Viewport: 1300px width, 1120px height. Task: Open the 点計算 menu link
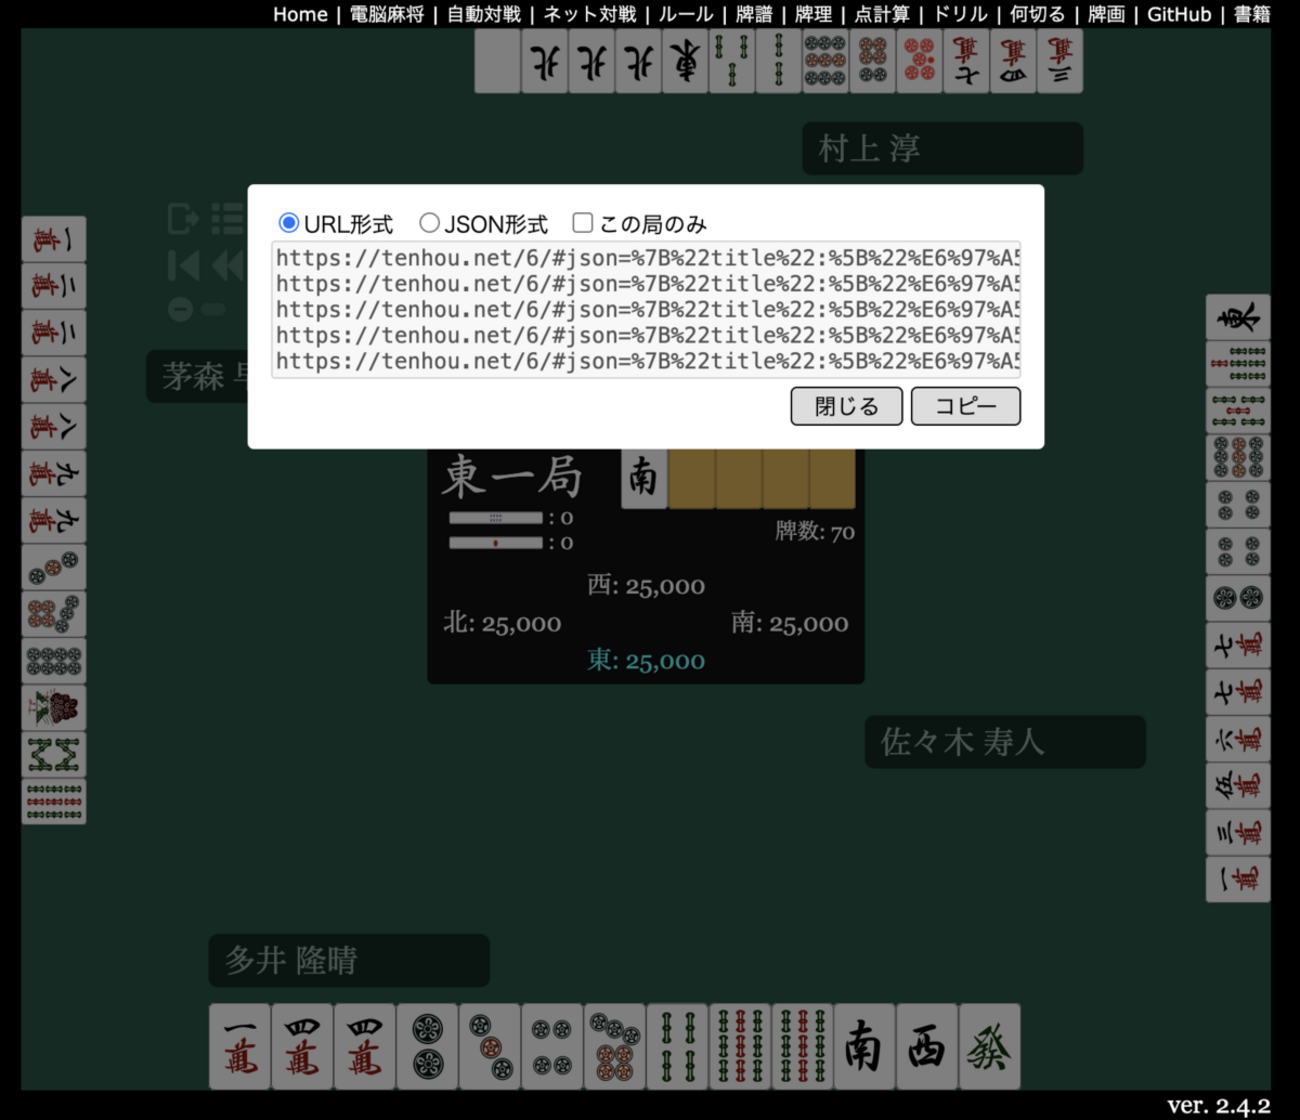(882, 14)
